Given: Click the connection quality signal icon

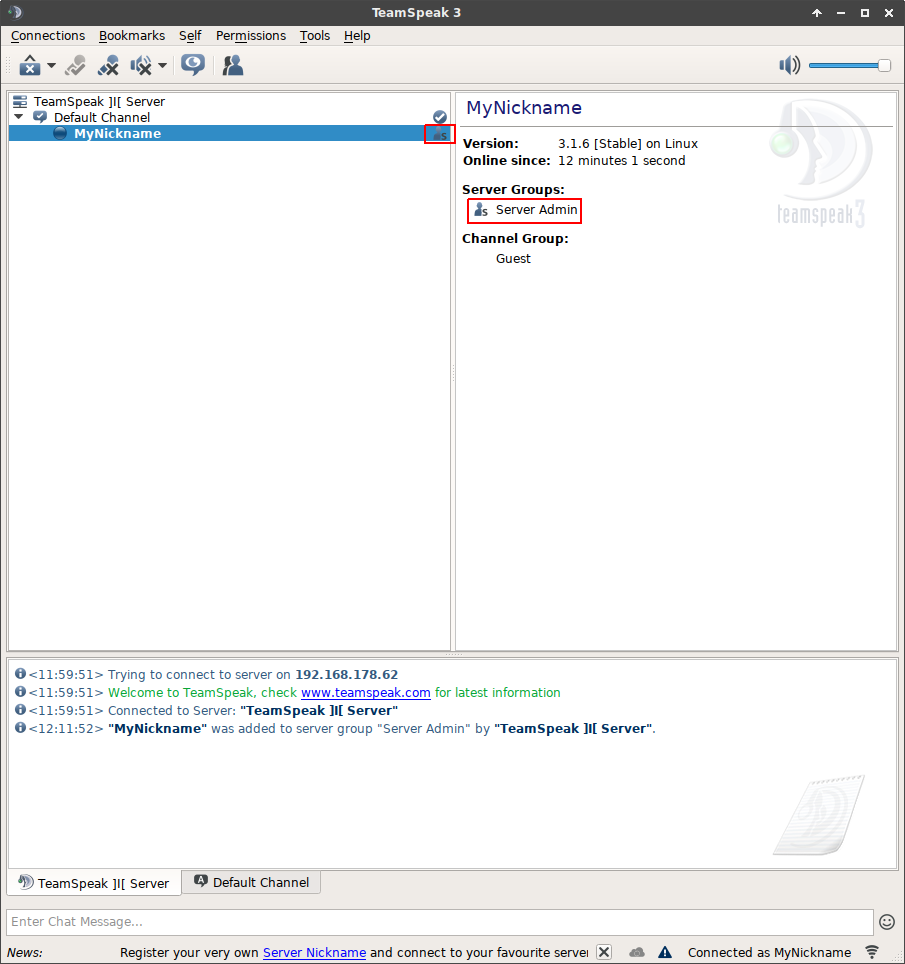Looking at the screenshot, I should pos(872,952).
